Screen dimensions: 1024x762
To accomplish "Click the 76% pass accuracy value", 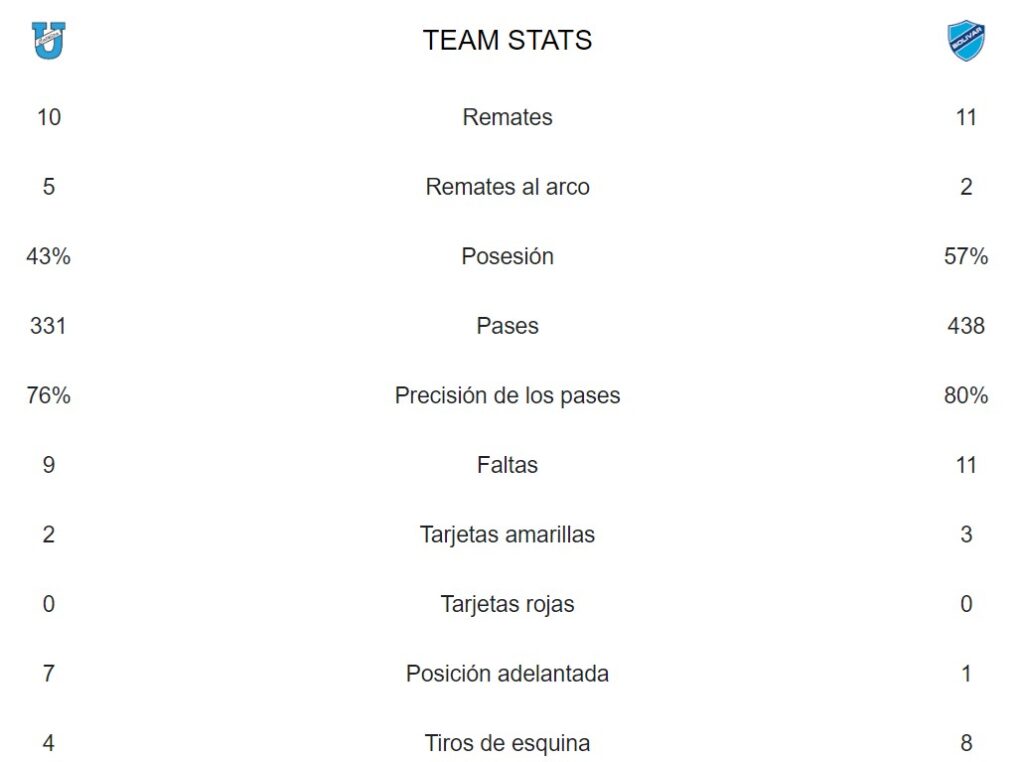I will pyautogui.click(x=48, y=396).
